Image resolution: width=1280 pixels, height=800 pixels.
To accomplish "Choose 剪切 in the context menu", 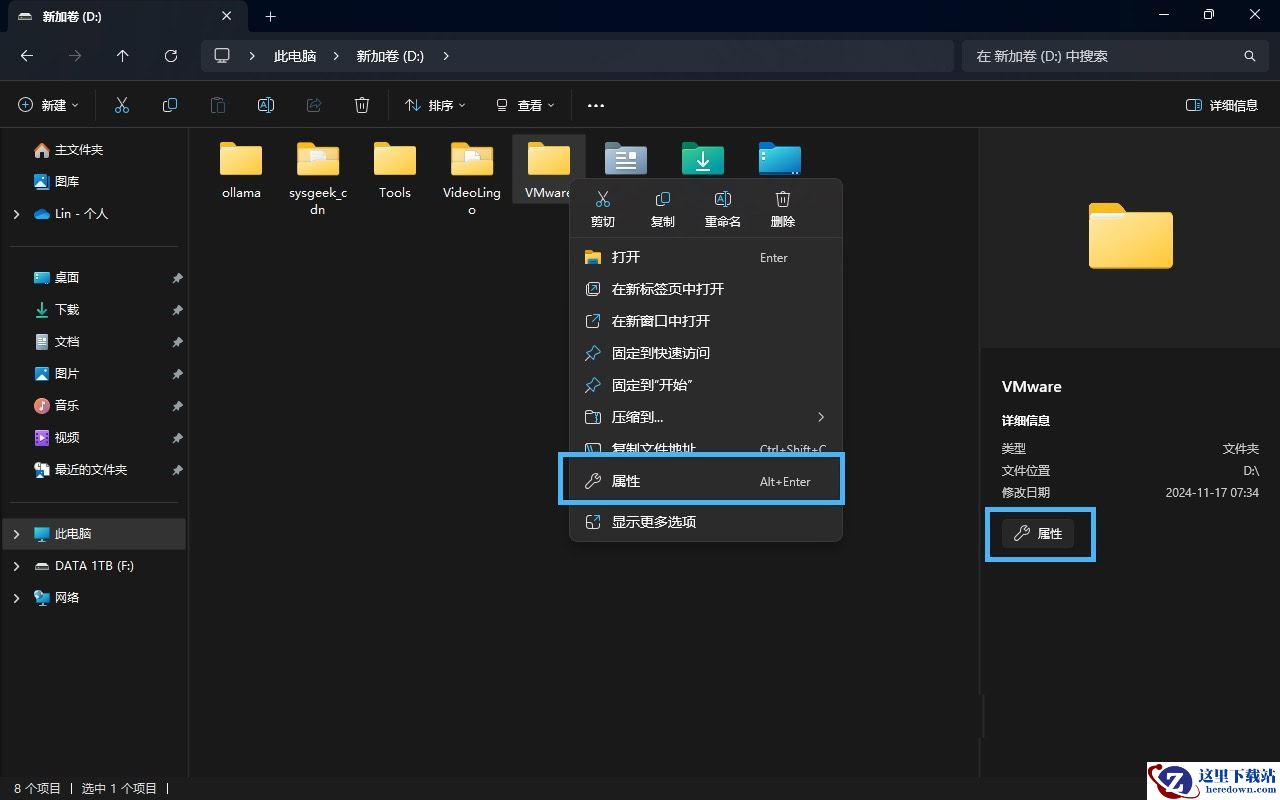I will (x=602, y=210).
